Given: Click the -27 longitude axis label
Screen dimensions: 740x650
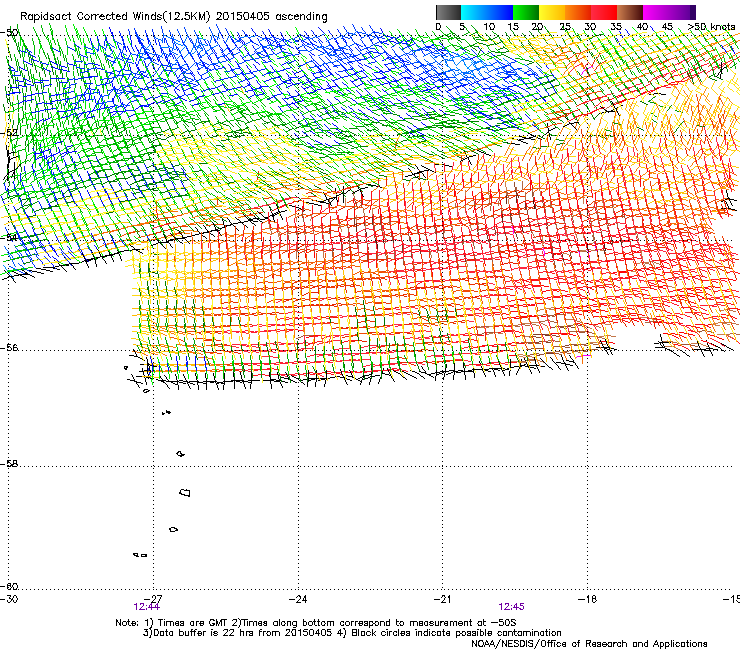Looking at the screenshot, I should pyautogui.click(x=153, y=599).
